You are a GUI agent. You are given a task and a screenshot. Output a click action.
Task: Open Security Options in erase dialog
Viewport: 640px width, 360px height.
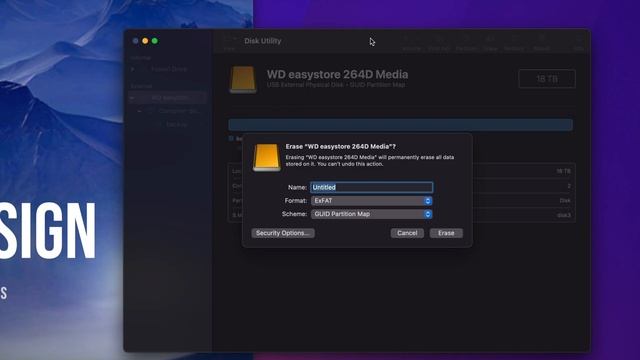[283, 233]
